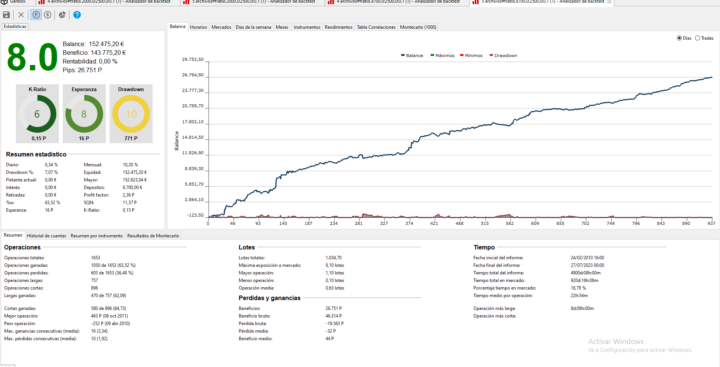This screenshot has width=720, height=367.
Task: Click the Estadísticas button
Action: tap(15, 27)
